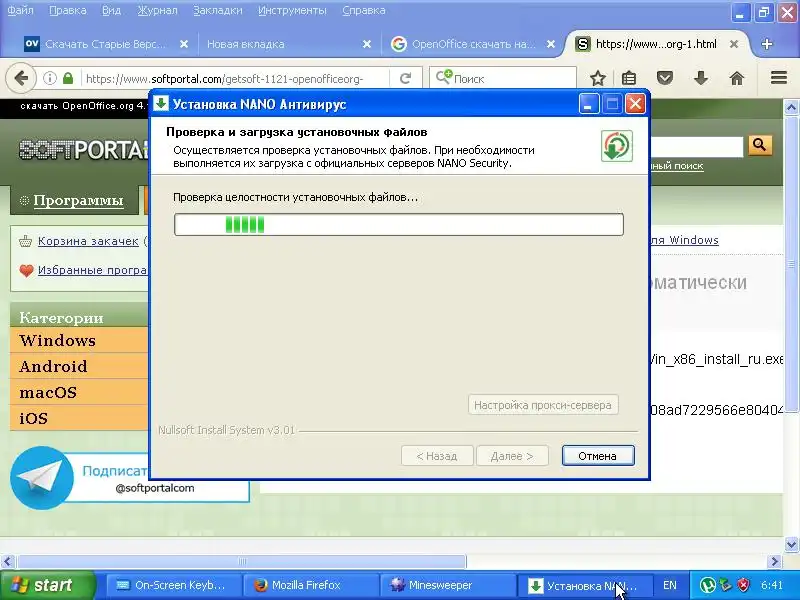Switch to Установка NANO taskbar item
800x600 pixels.
click(584, 585)
